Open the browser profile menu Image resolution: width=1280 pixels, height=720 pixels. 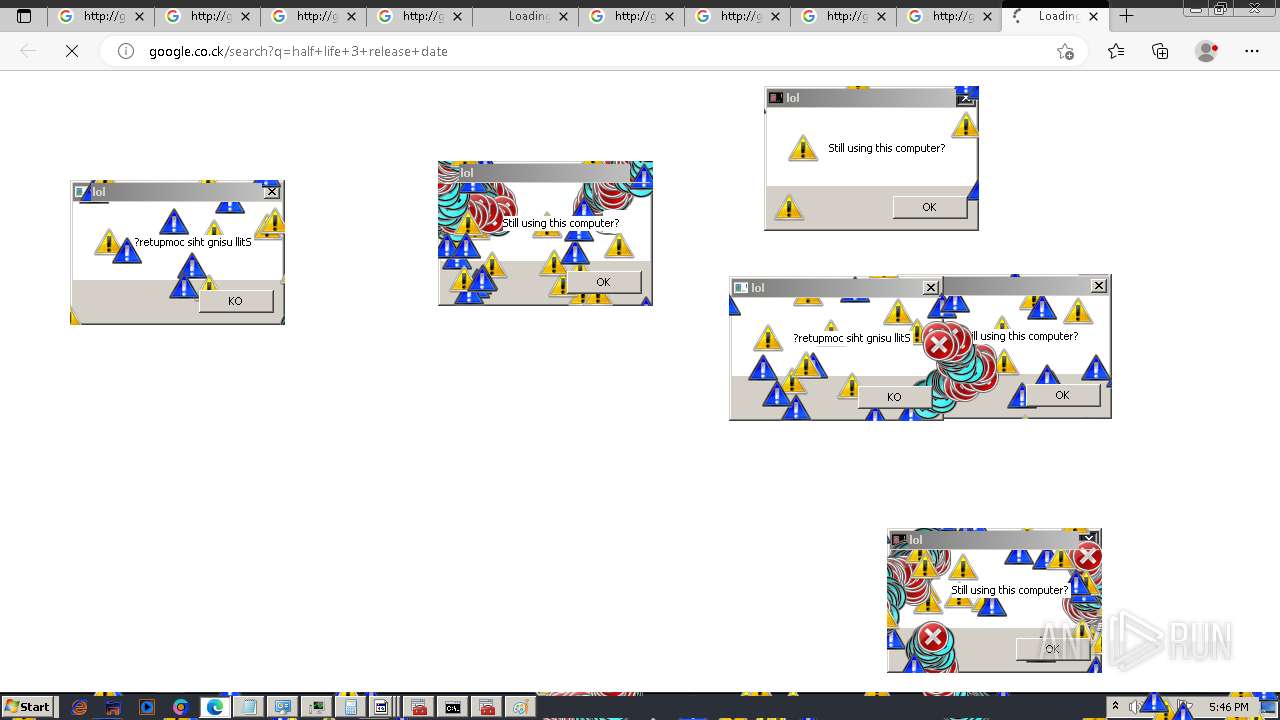tap(1207, 51)
